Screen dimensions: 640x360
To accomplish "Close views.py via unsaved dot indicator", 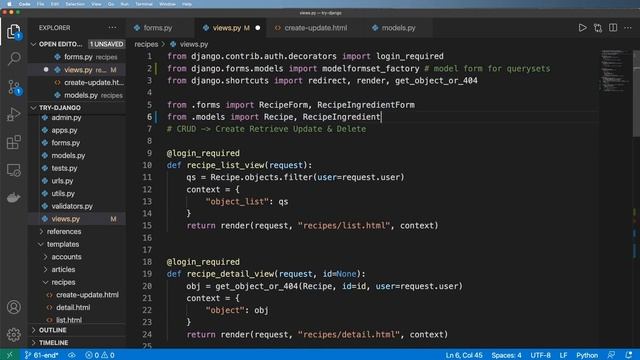I will pos(258,28).
